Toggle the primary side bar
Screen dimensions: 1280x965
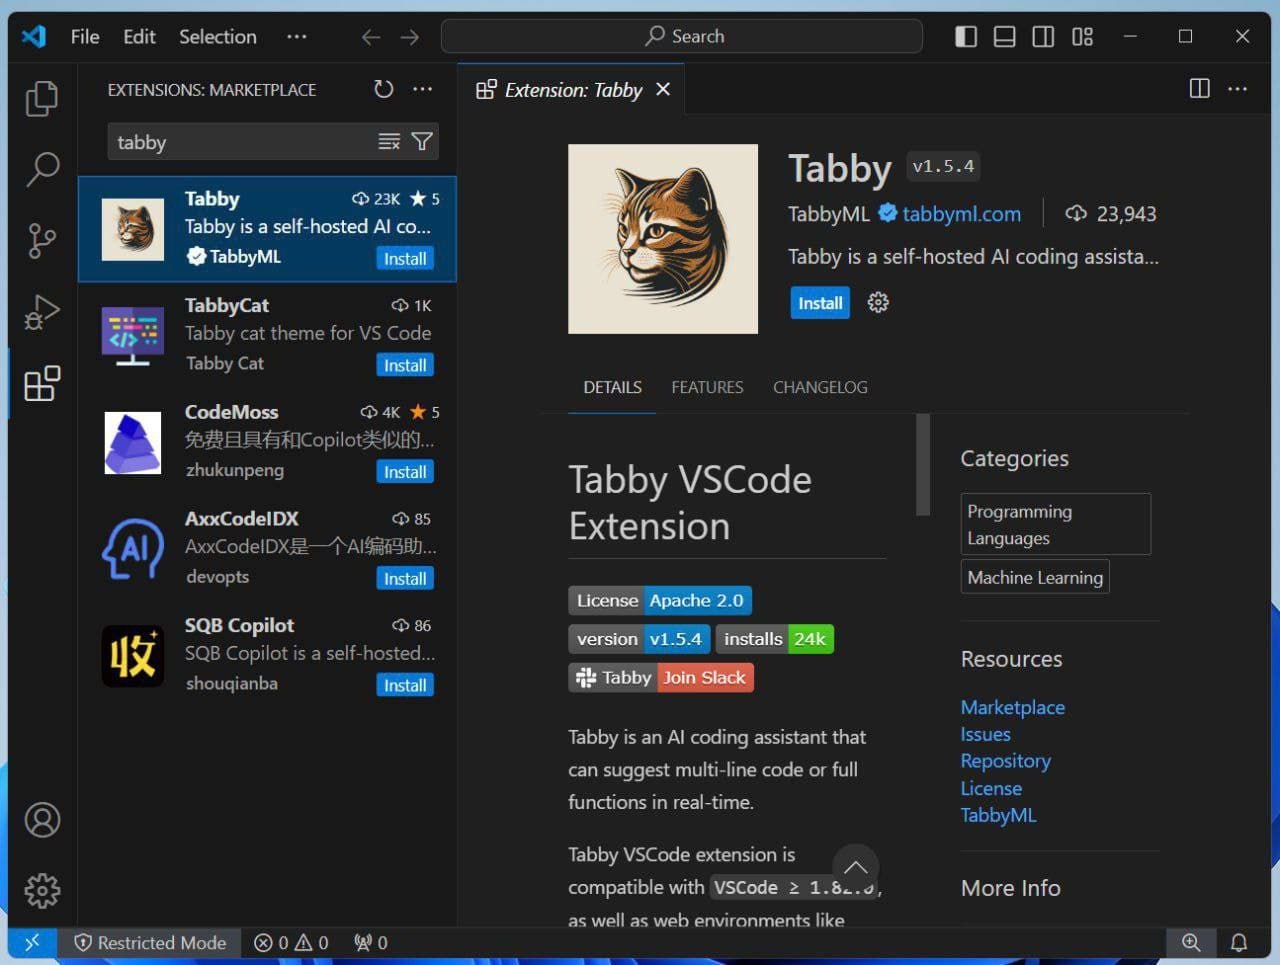[x=966, y=37]
